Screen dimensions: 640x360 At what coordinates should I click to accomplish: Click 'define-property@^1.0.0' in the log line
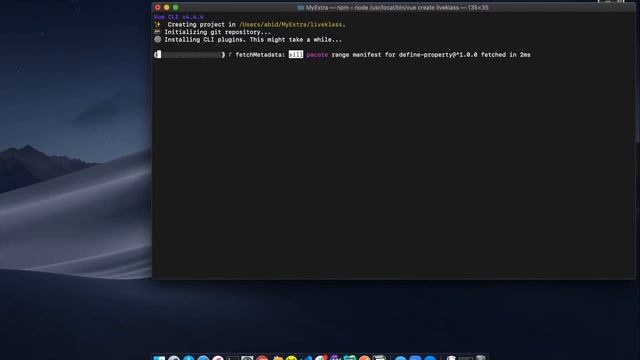(x=438, y=55)
